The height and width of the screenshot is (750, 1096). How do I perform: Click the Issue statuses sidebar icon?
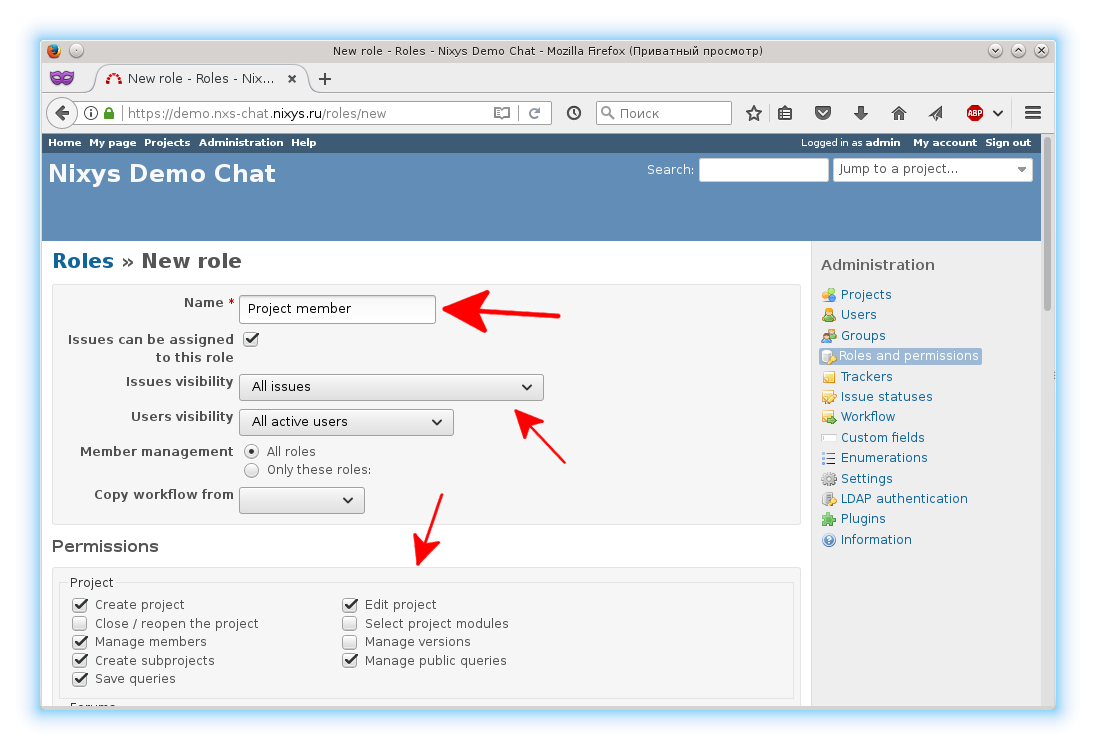(829, 397)
